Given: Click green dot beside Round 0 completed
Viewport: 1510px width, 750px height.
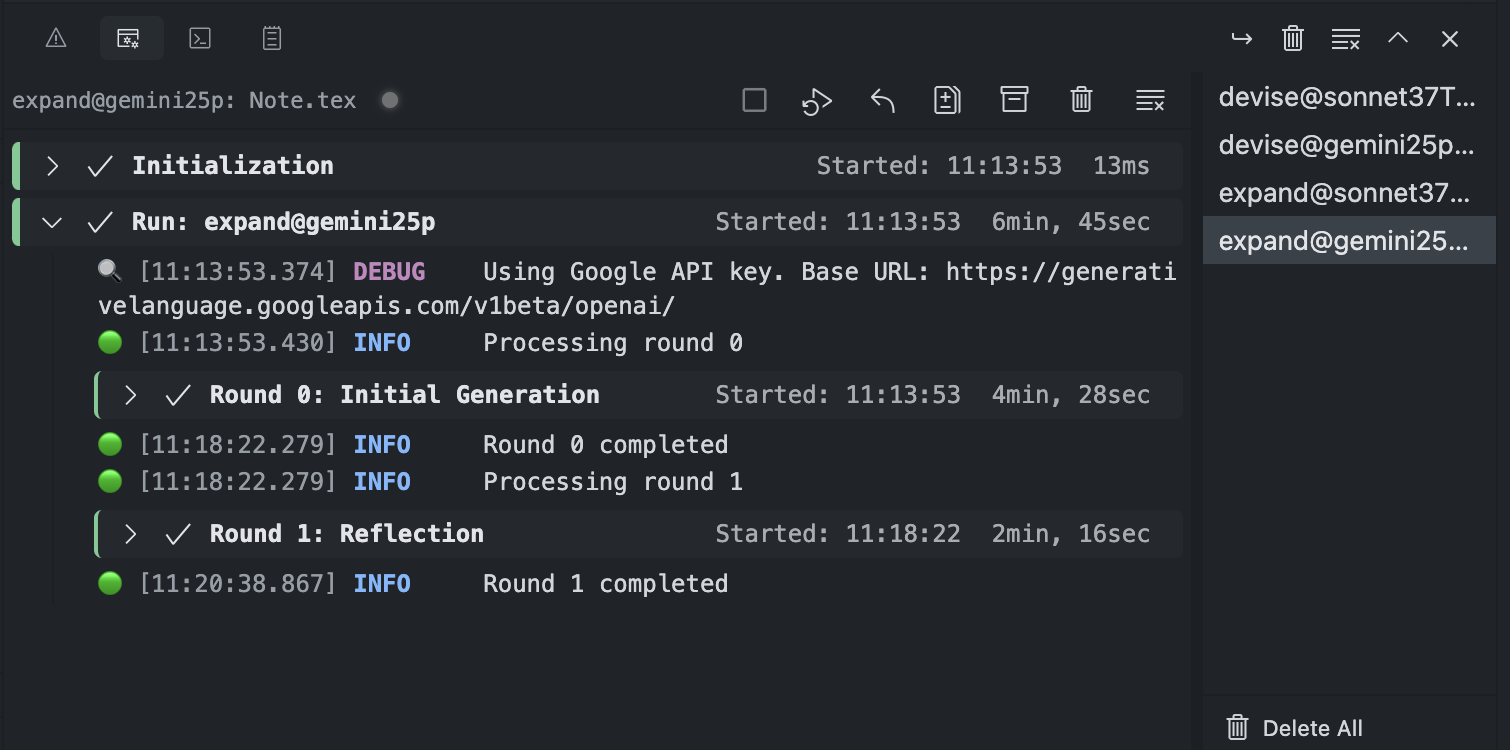Looking at the screenshot, I should click(x=110, y=444).
